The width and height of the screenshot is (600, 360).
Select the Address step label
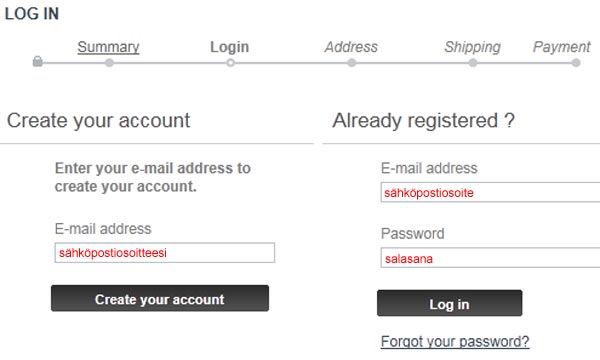(x=351, y=47)
